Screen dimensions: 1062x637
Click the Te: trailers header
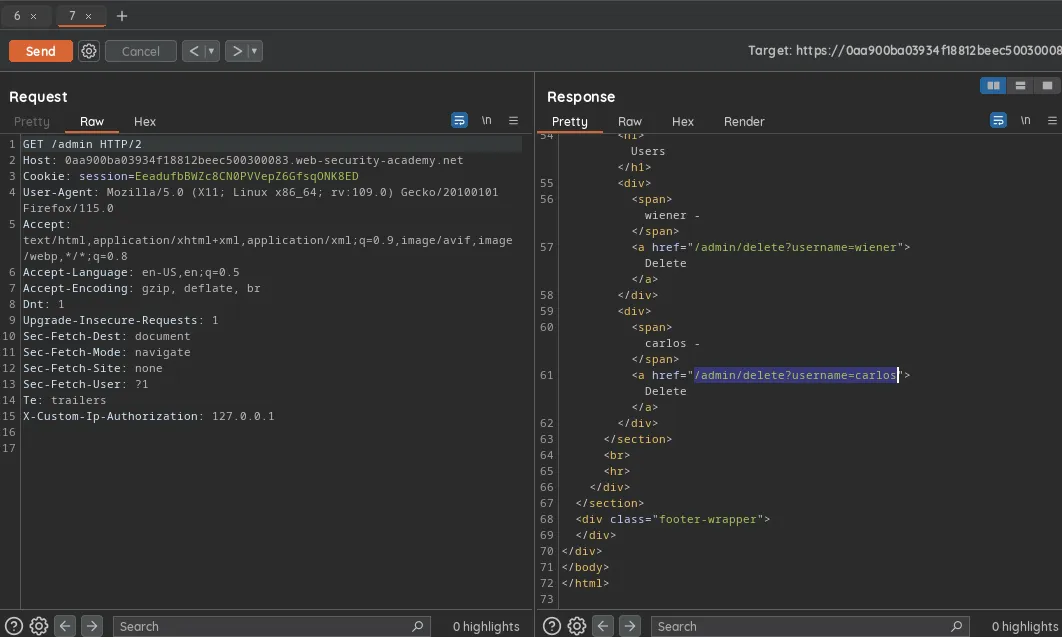point(64,400)
